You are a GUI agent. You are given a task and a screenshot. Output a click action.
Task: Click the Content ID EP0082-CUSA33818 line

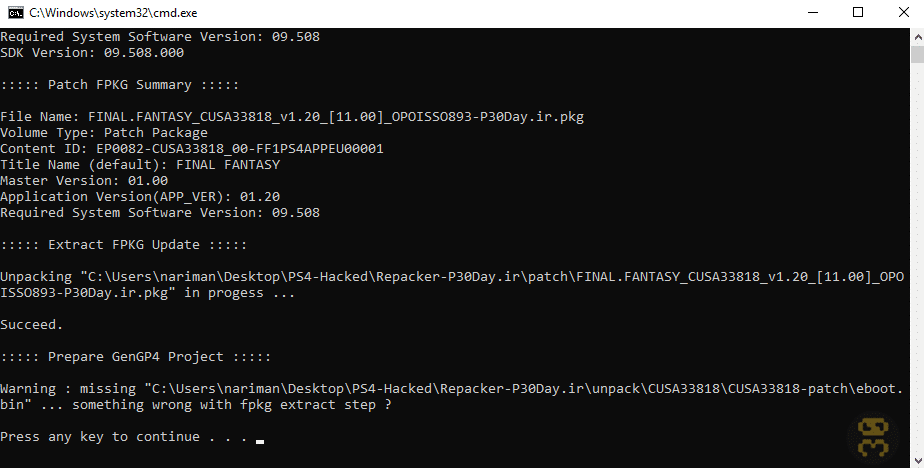(192, 149)
